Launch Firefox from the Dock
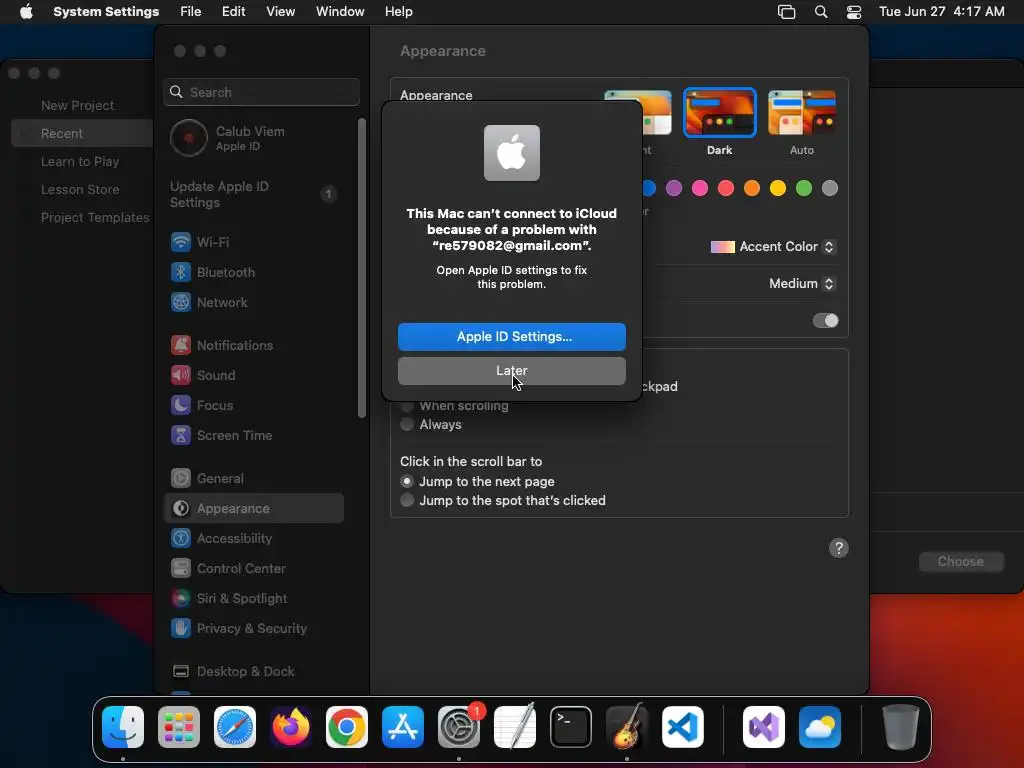The width and height of the screenshot is (1024, 768). coord(291,727)
